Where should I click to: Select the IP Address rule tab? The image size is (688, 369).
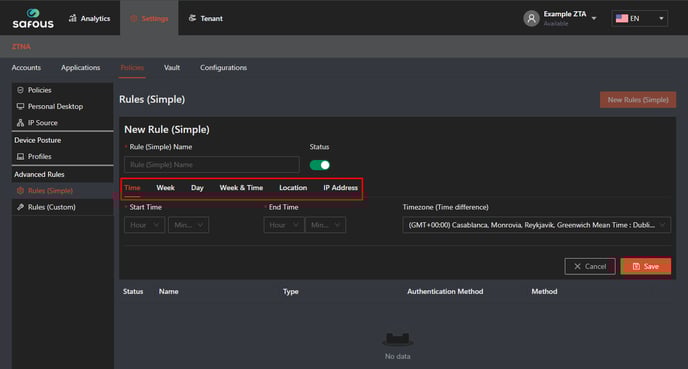point(340,188)
